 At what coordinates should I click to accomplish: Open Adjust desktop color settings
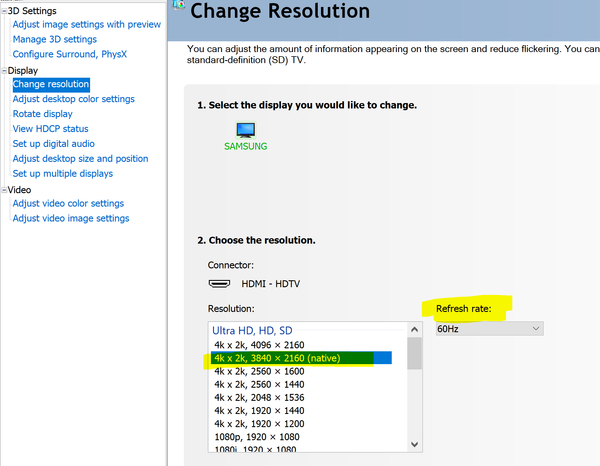[73, 99]
